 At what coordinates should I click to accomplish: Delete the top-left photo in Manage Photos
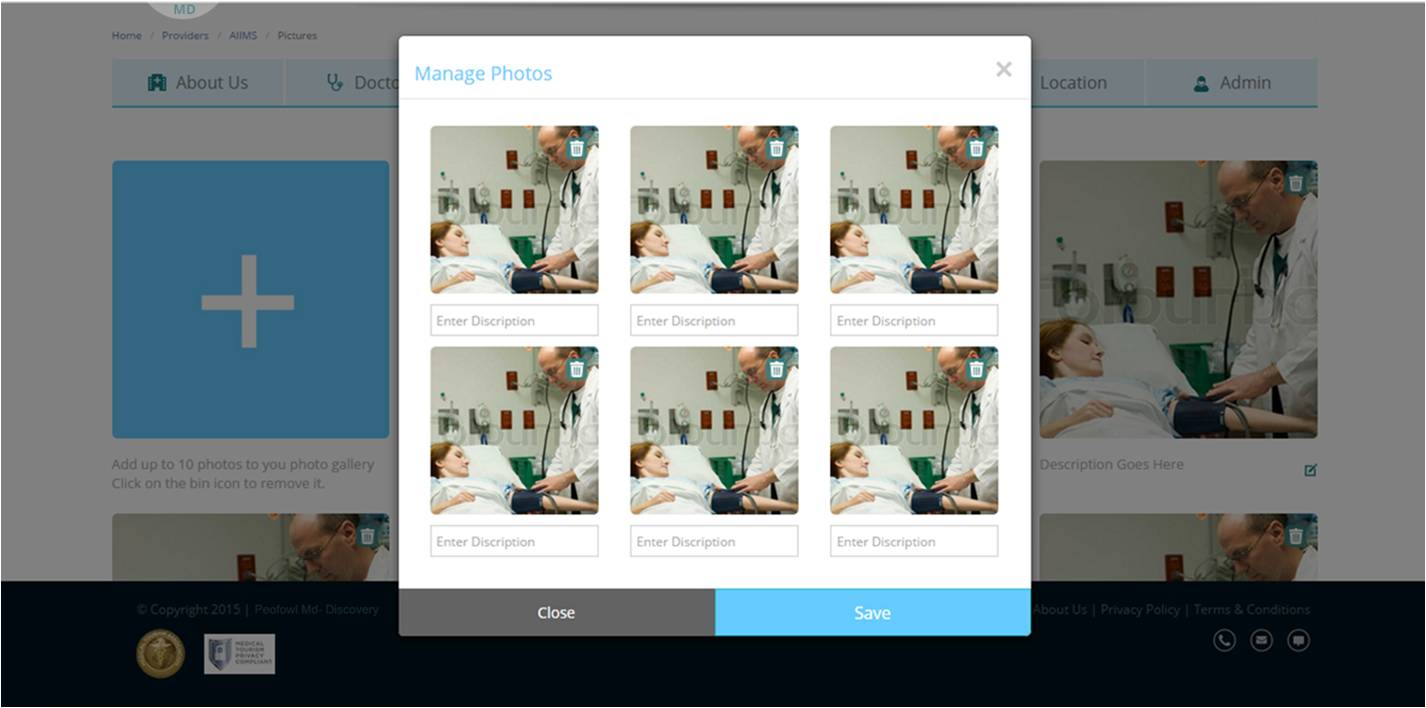[577, 148]
